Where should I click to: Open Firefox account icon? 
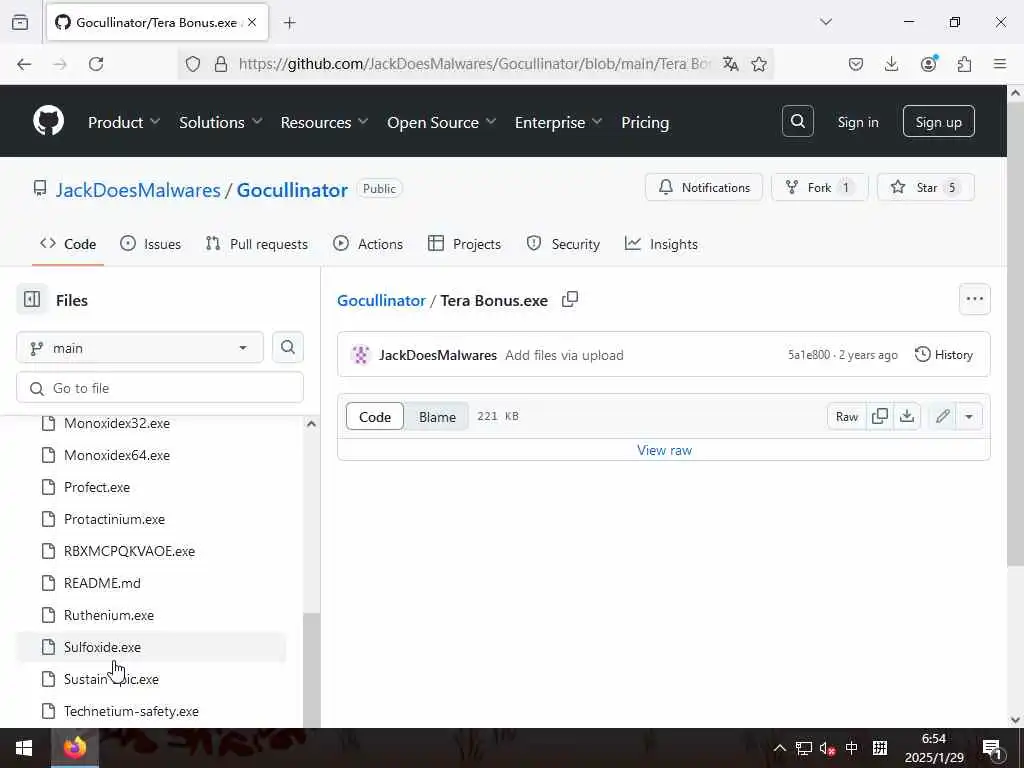928,64
